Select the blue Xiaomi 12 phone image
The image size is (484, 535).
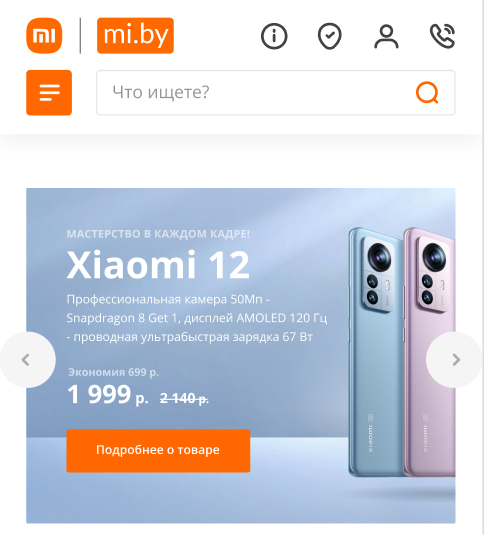[377, 352]
